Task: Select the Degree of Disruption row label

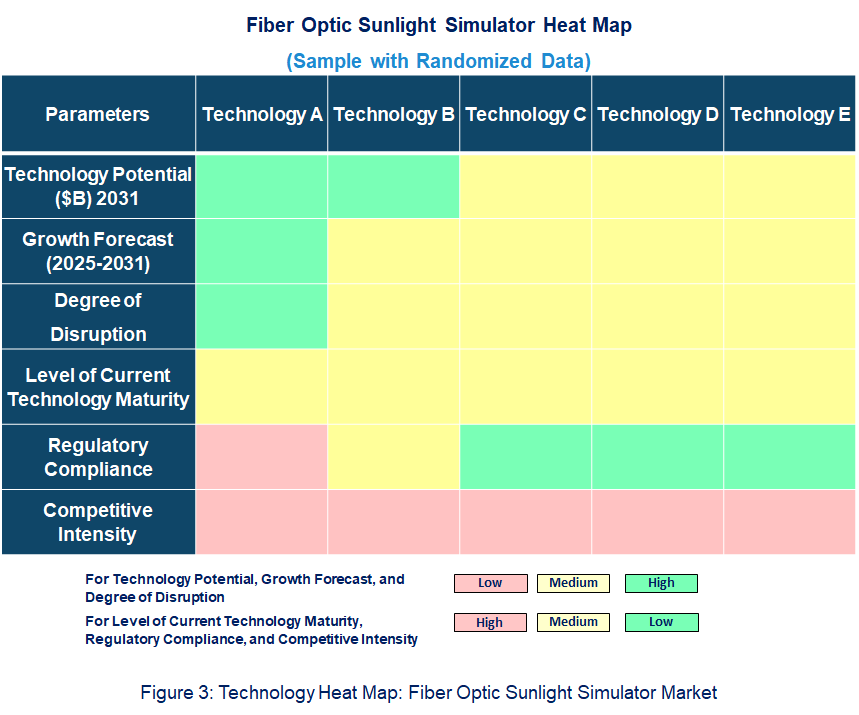Action: 98,317
